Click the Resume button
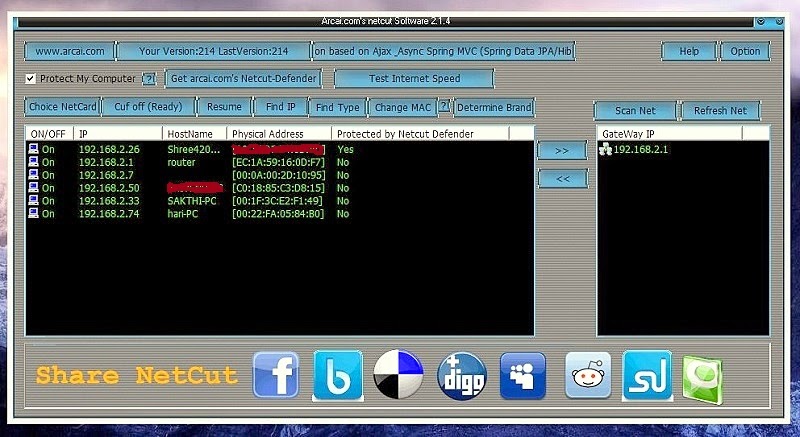The width and height of the screenshot is (800, 437). click(224, 107)
